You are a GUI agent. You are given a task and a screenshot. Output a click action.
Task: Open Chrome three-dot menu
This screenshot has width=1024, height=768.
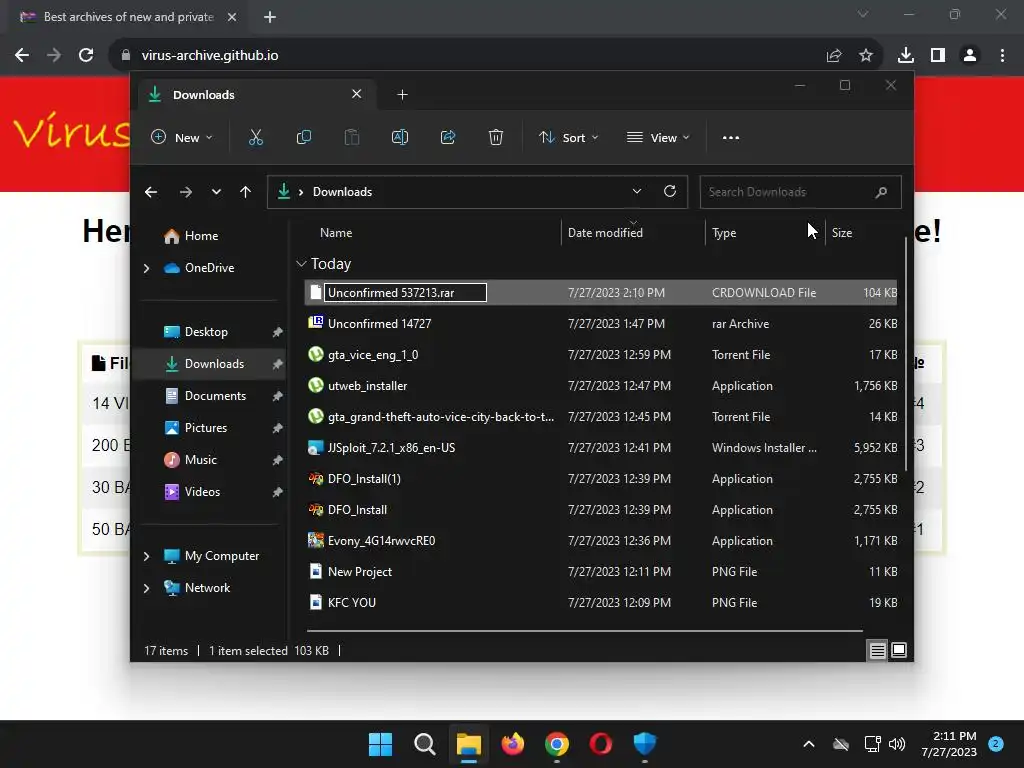pos(1002,56)
